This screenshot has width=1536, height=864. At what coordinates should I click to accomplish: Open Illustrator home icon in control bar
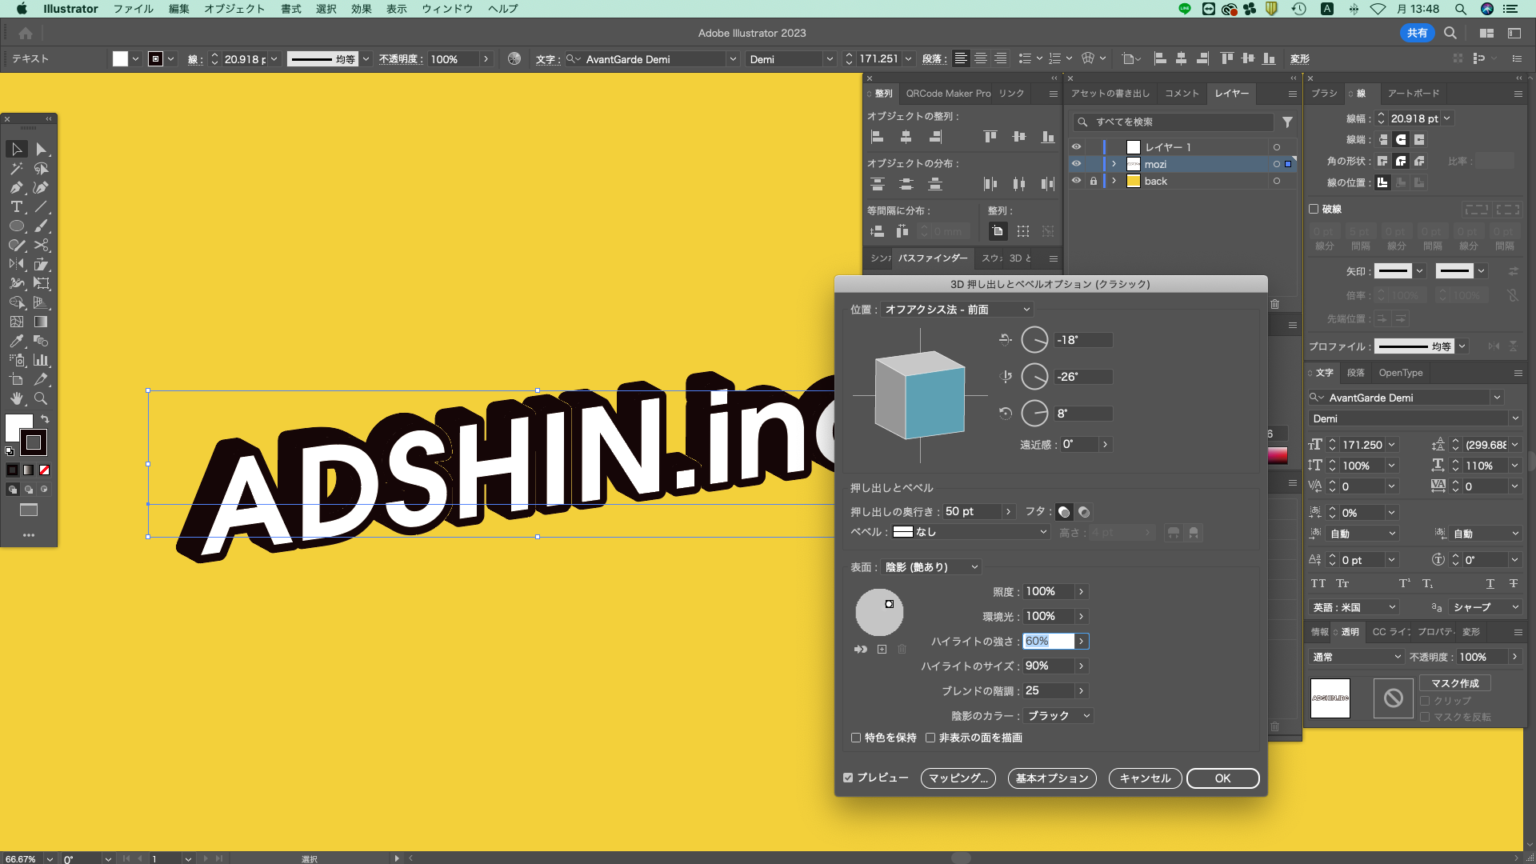[26, 33]
